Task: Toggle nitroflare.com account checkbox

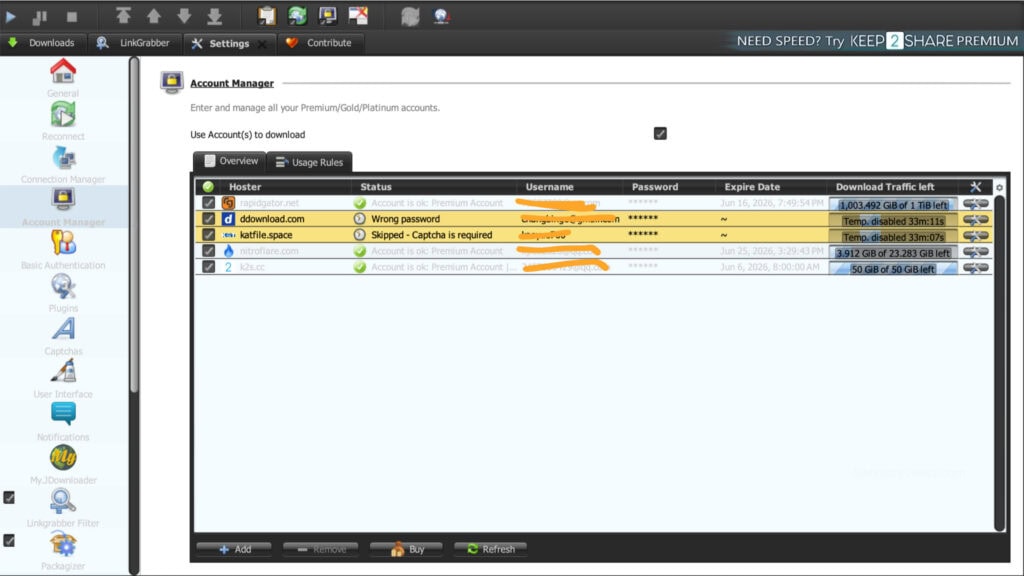Action: [x=208, y=251]
